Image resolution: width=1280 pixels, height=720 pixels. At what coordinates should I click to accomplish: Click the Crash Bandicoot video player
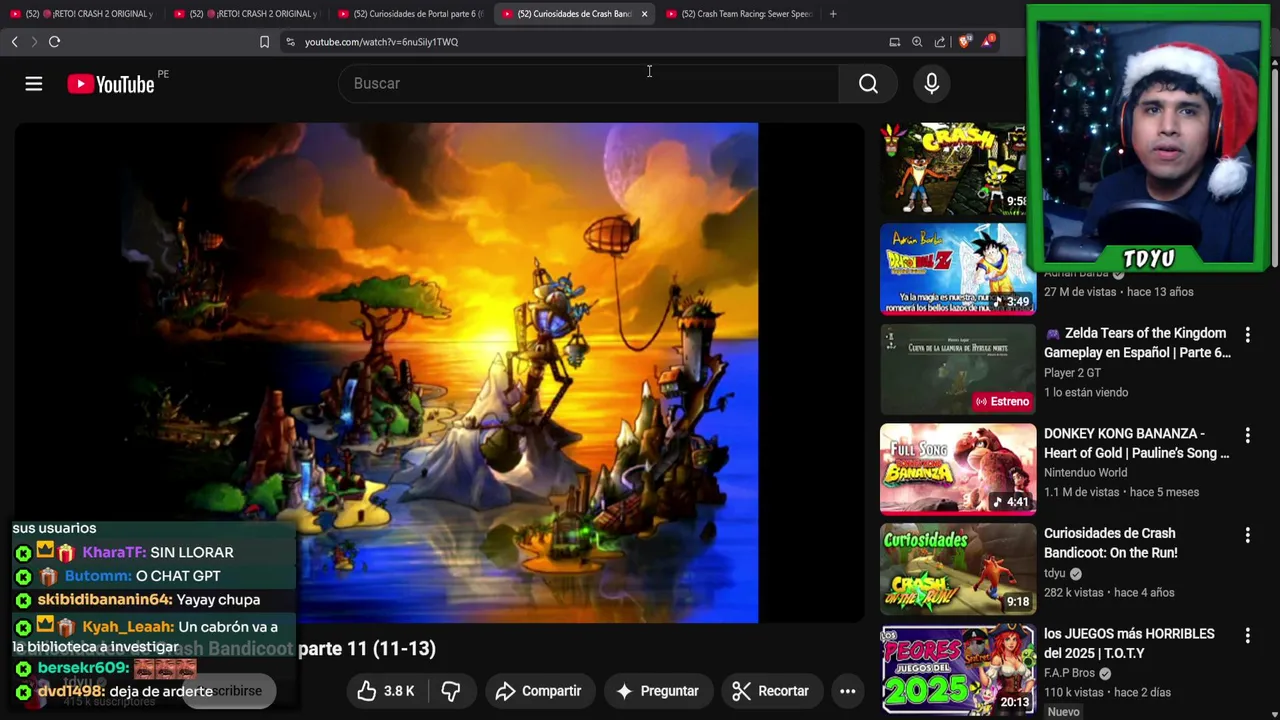tap(440, 373)
